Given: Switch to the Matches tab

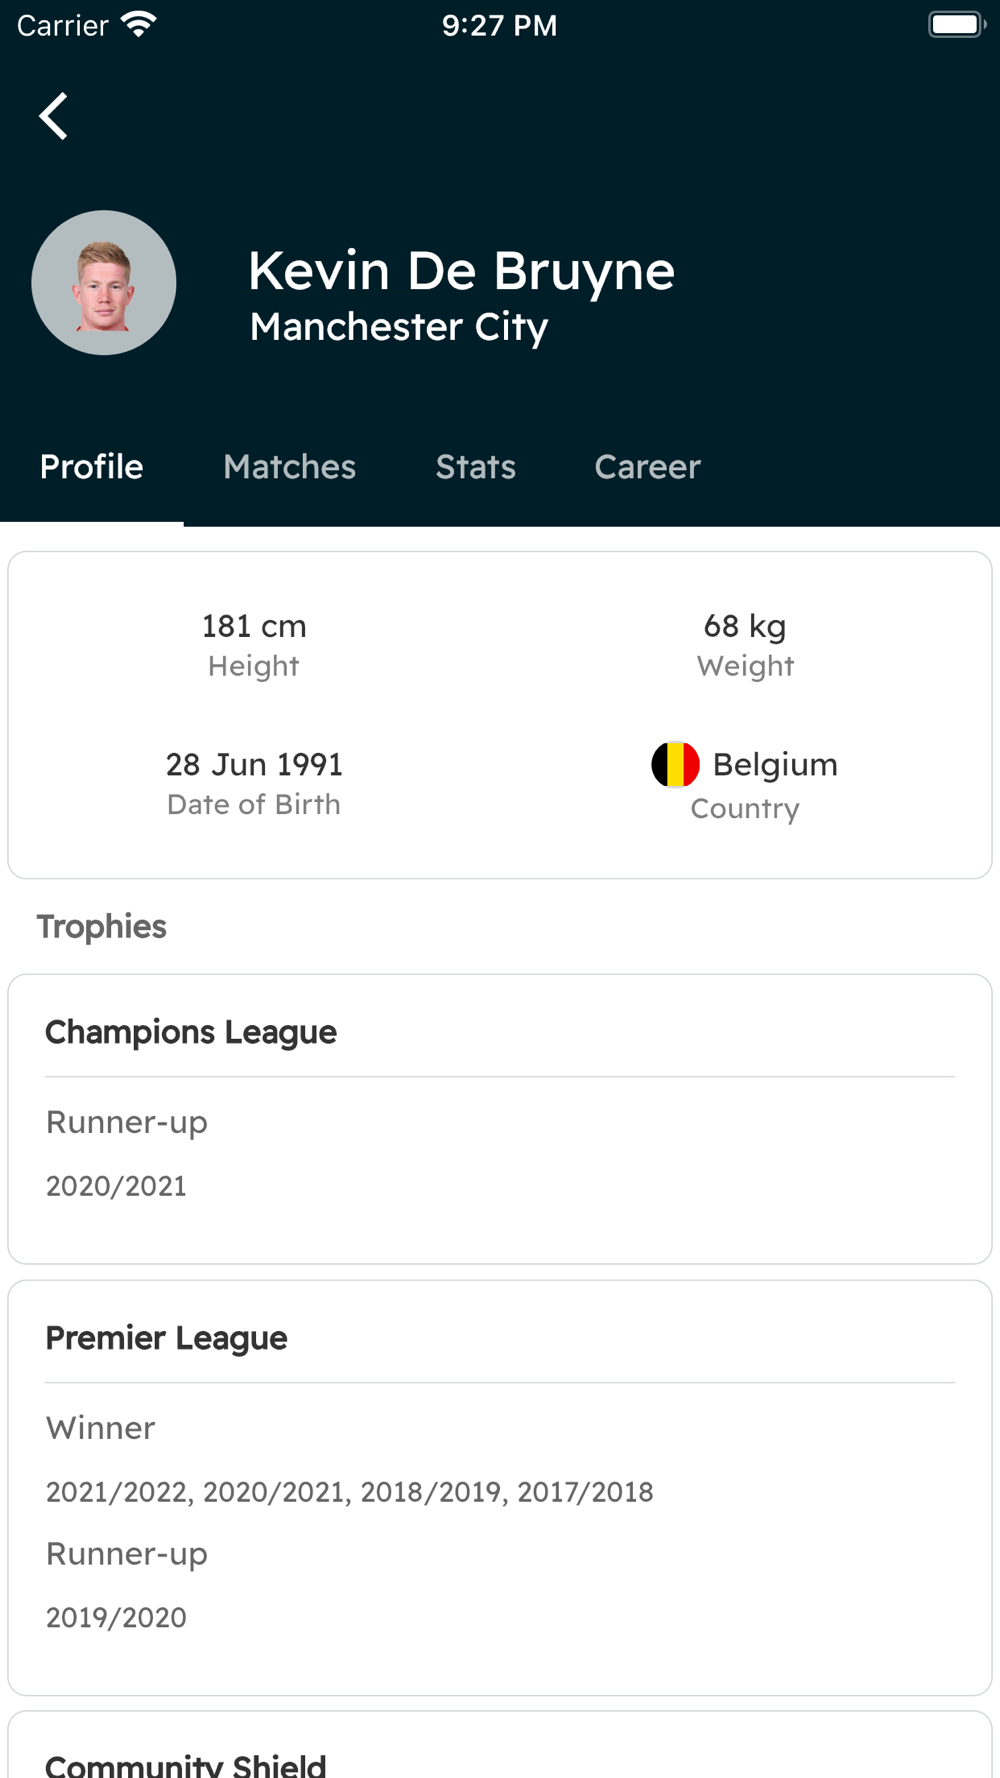Looking at the screenshot, I should (x=289, y=467).
